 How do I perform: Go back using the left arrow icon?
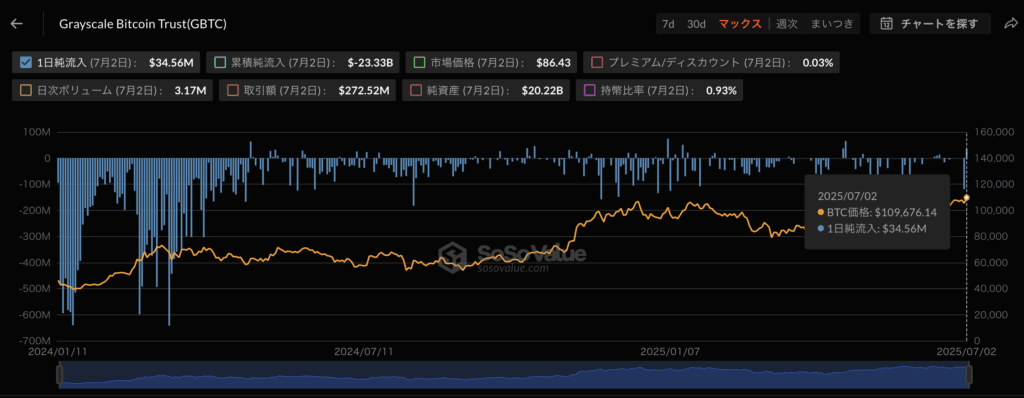pos(17,24)
